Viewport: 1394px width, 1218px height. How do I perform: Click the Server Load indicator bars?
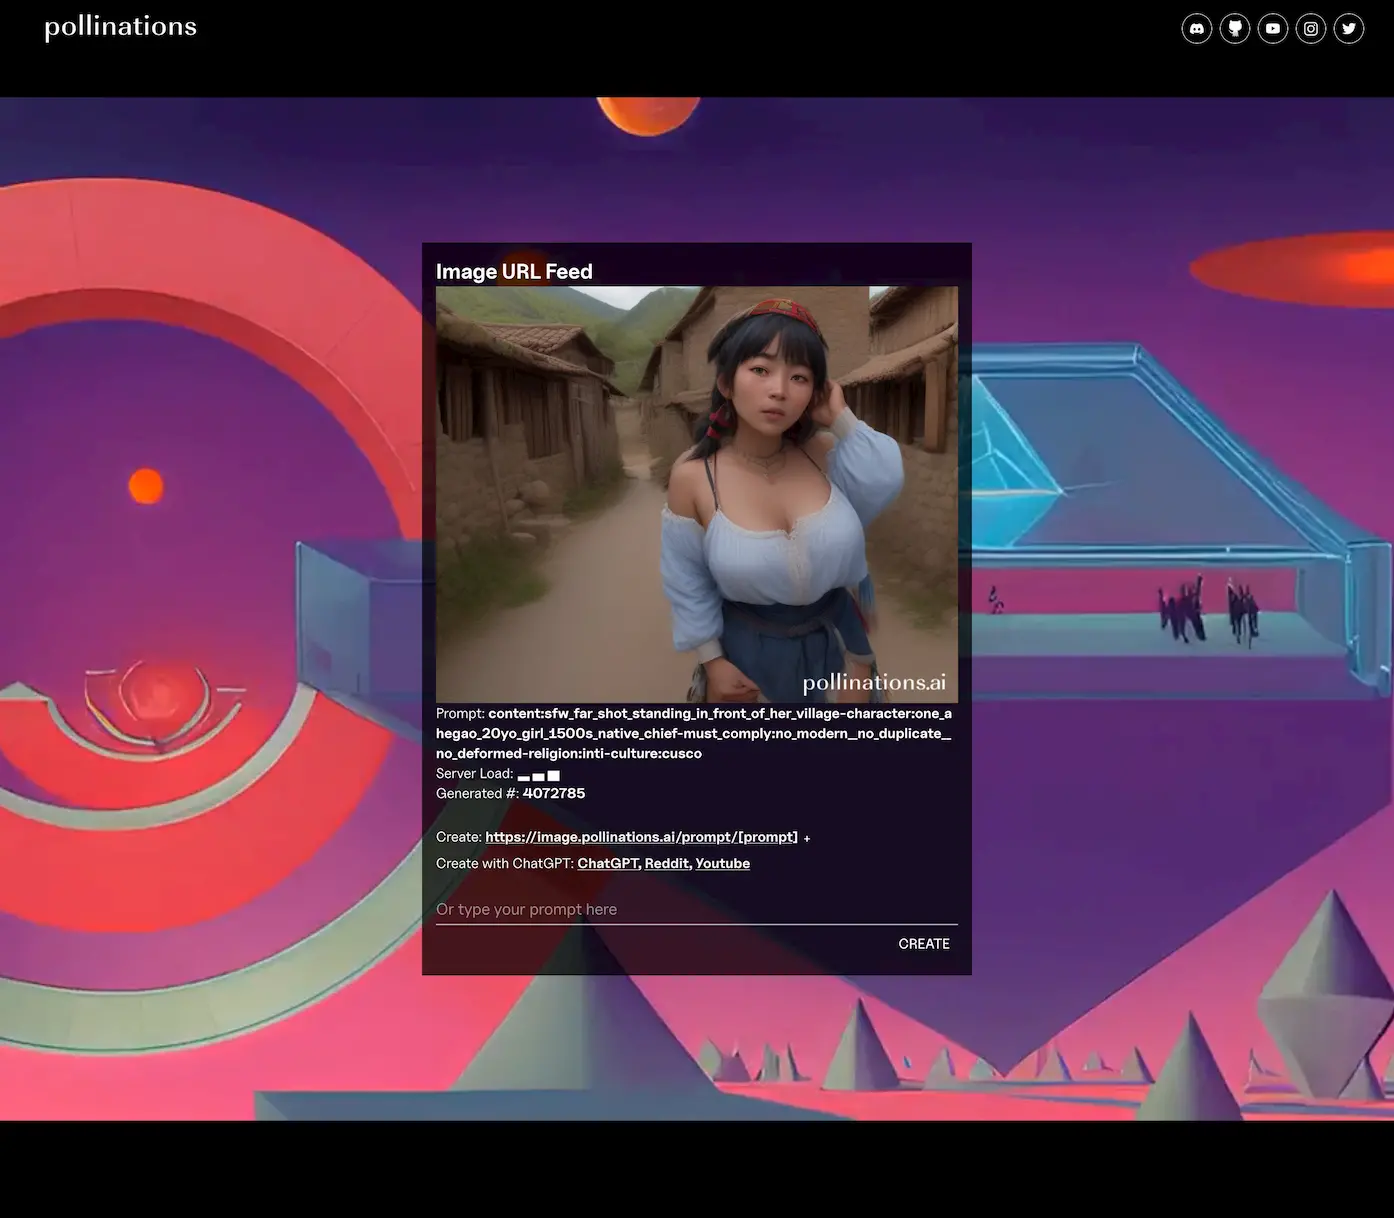(x=538, y=775)
